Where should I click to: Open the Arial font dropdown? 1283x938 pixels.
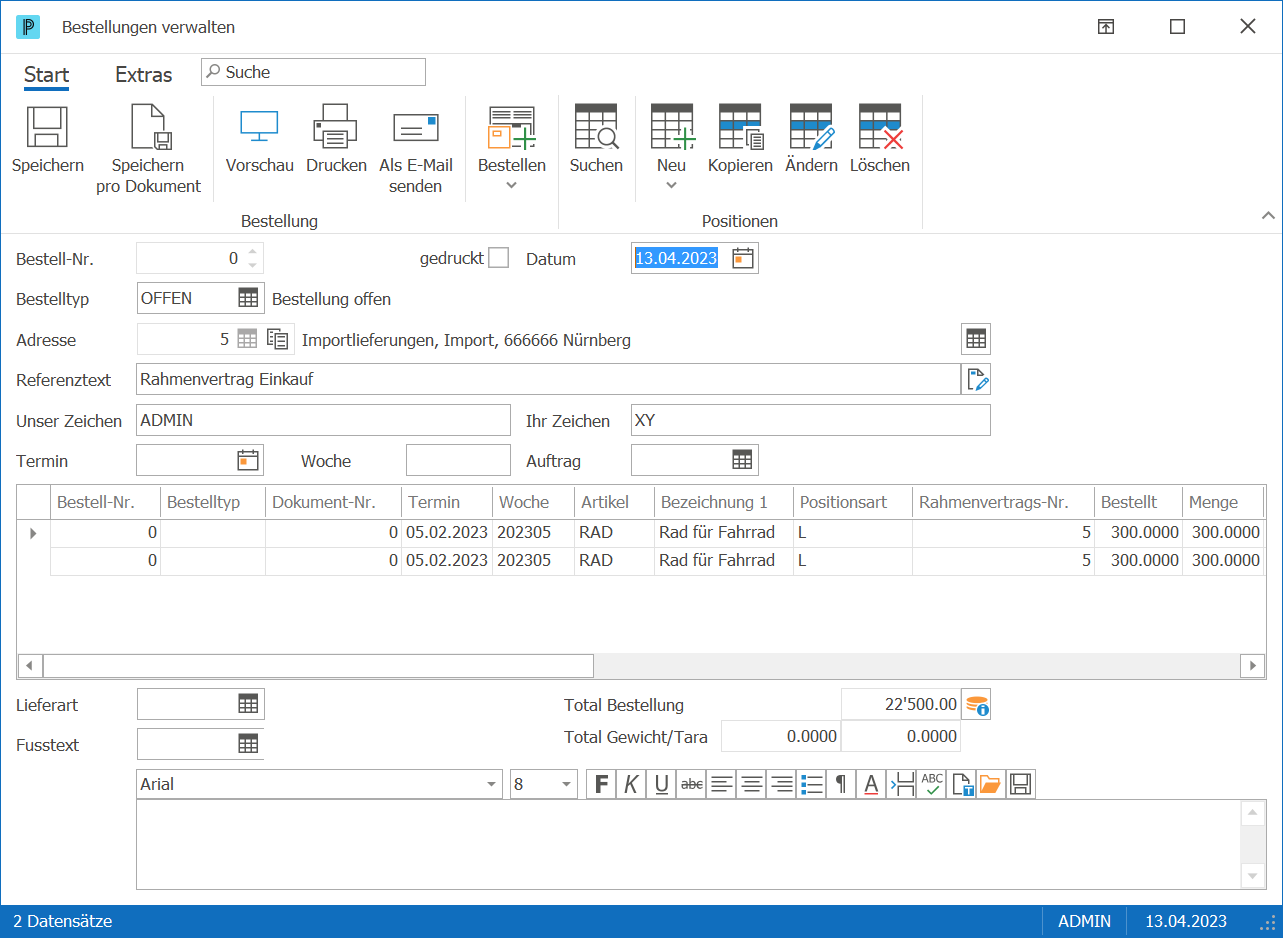tap(492, 784)
